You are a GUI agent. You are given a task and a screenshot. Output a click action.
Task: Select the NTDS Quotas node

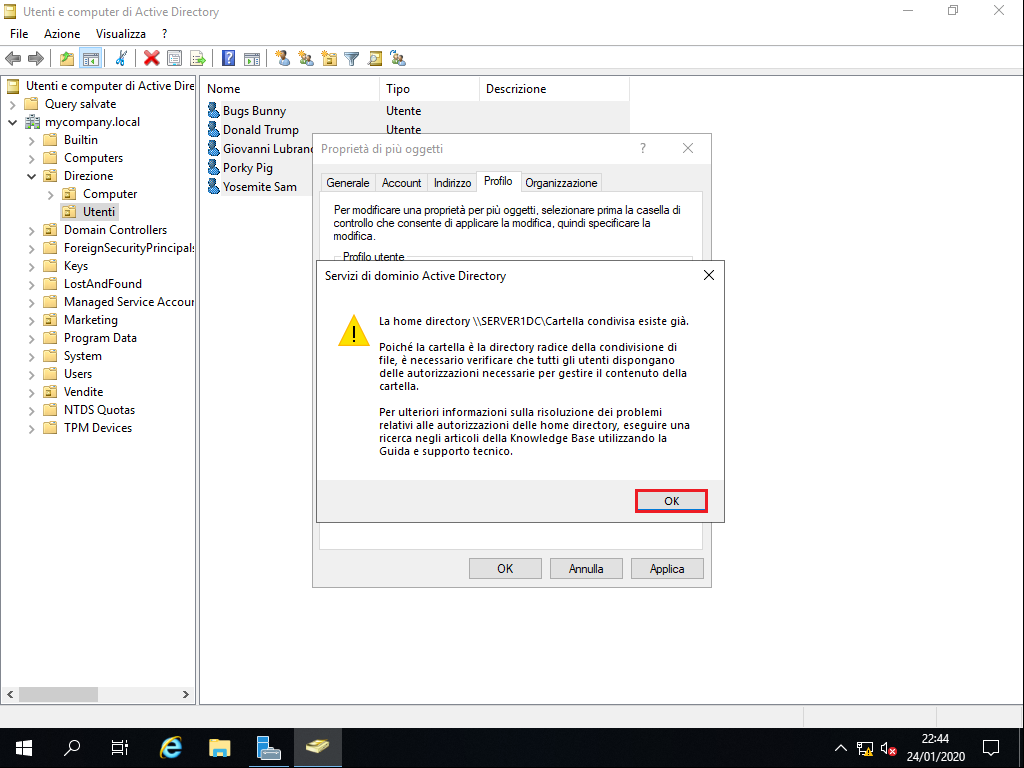[99, 410]
